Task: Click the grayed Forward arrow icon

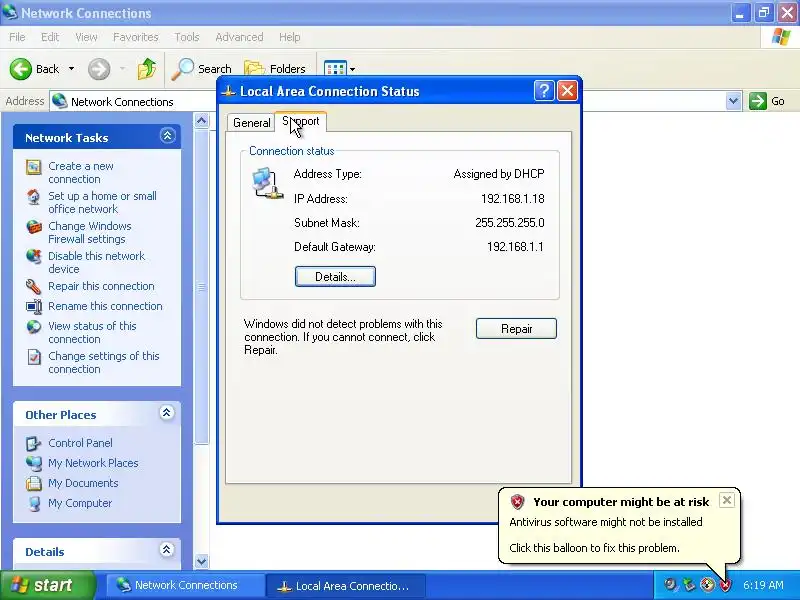Action: coord(99,69)
